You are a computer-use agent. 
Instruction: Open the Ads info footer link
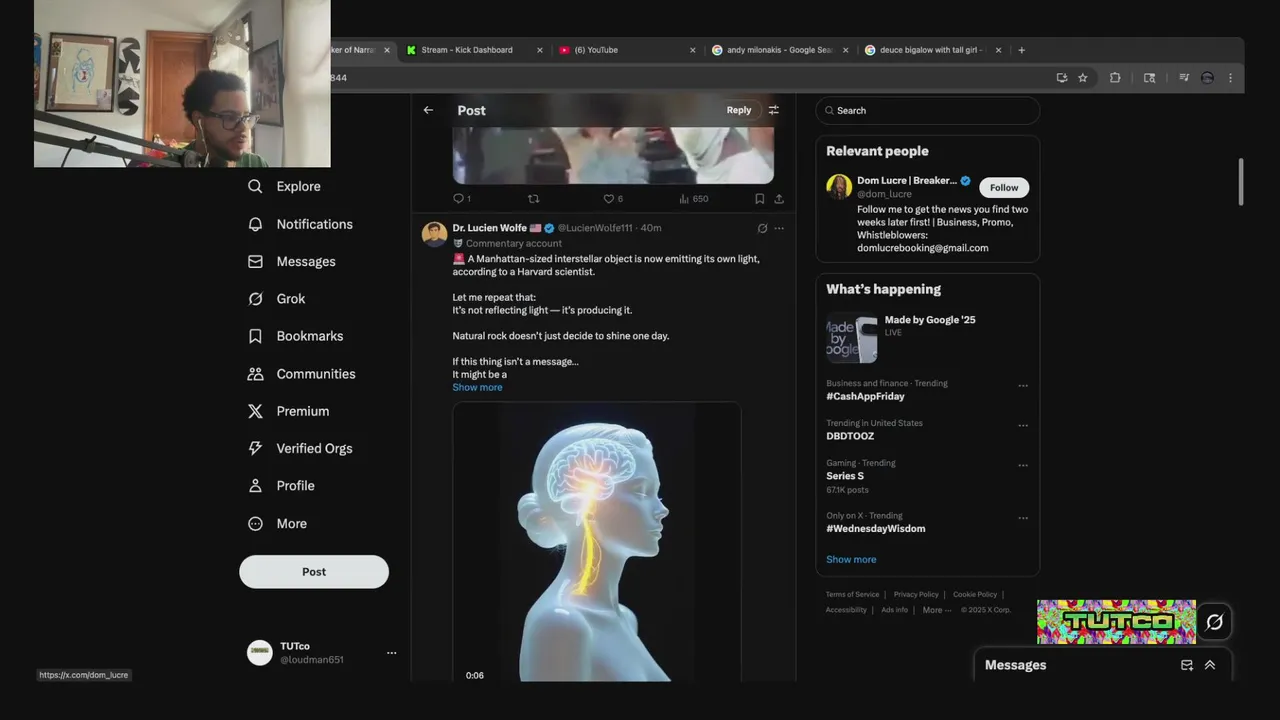[895, 610]
